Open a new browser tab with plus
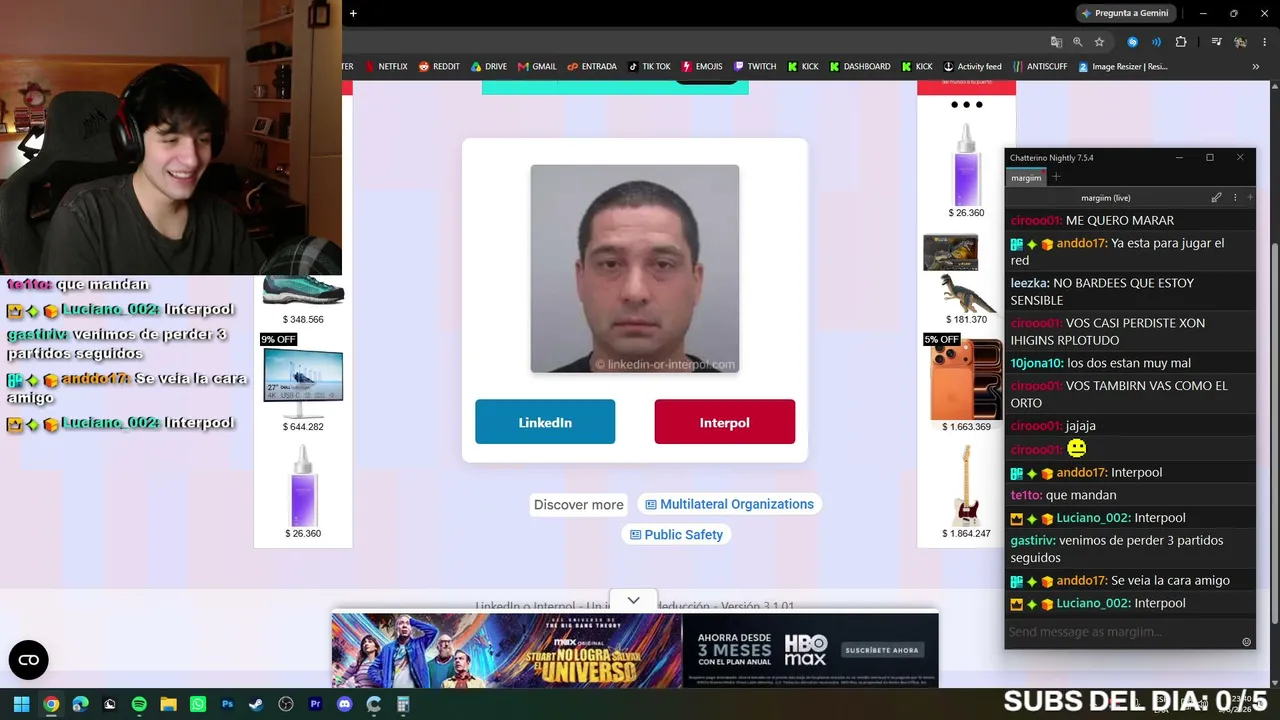 [353, 13]
